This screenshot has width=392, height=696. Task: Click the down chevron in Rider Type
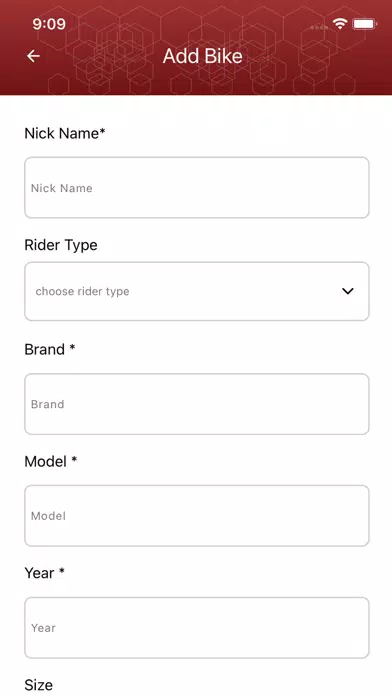click(348, 291)
